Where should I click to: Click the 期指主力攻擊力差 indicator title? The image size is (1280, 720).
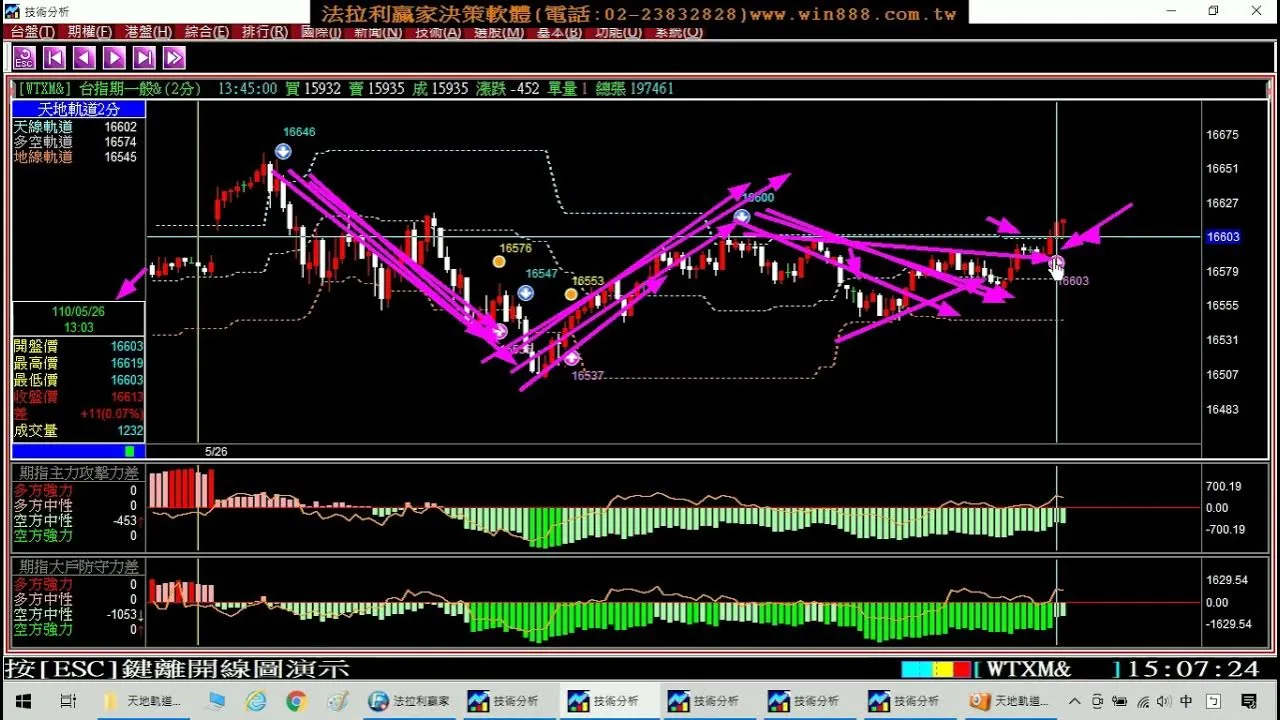(79, 473)
